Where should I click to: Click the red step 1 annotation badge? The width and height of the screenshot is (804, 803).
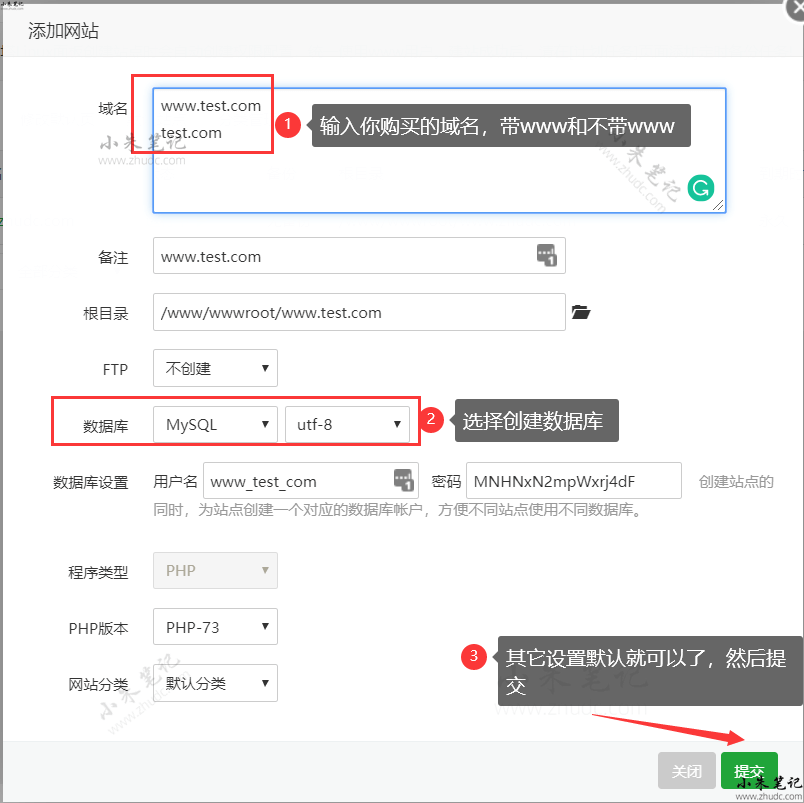[x=288, y=124]
